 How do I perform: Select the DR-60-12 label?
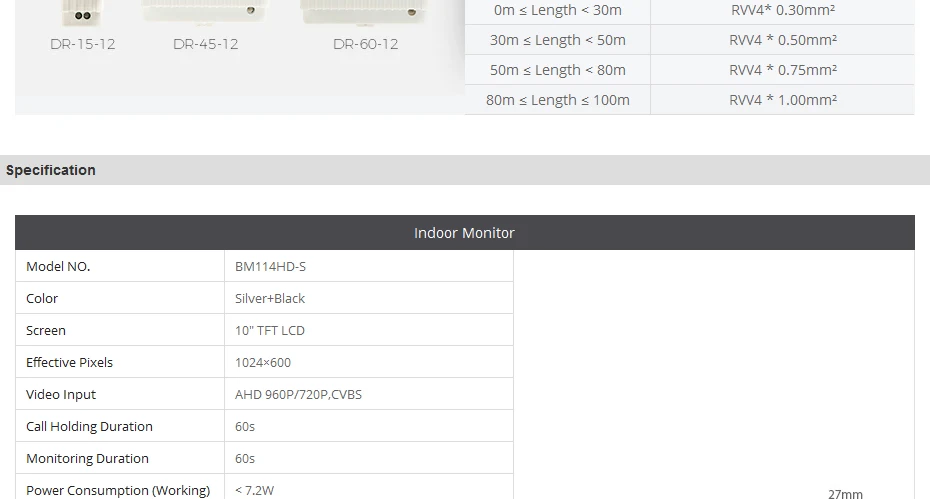(x=365, y=44)
